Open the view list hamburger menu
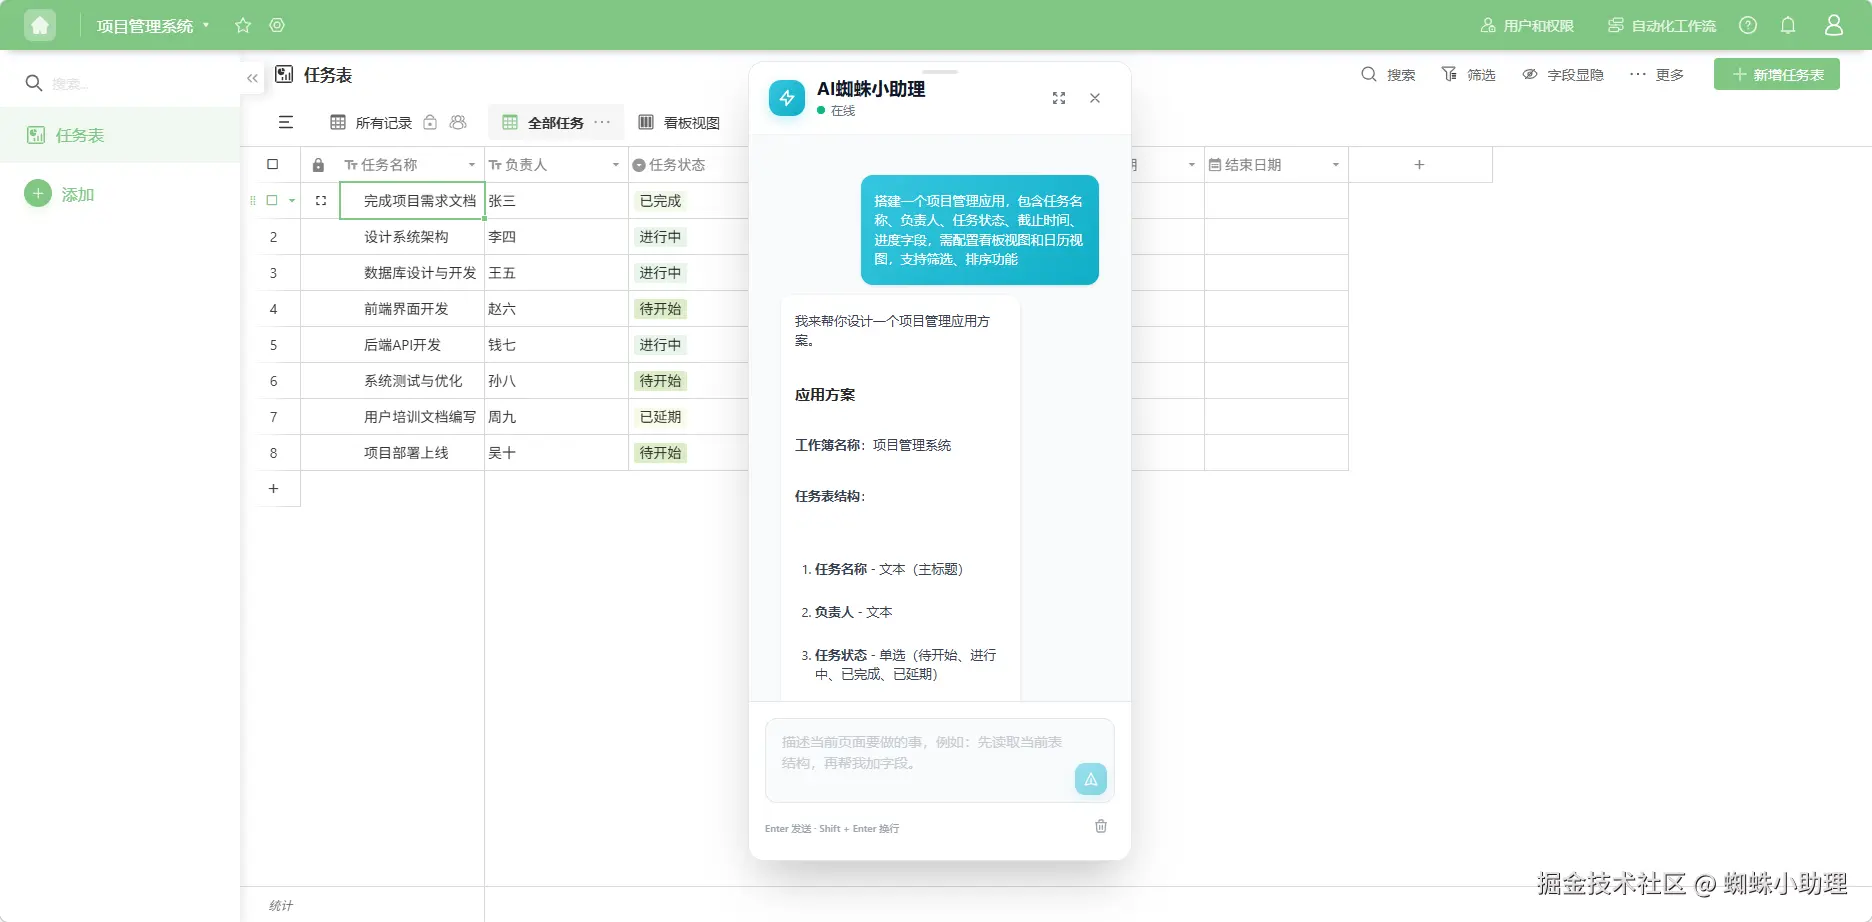The width and height of the screenshot is (1872, 922). tap(286, 122)
